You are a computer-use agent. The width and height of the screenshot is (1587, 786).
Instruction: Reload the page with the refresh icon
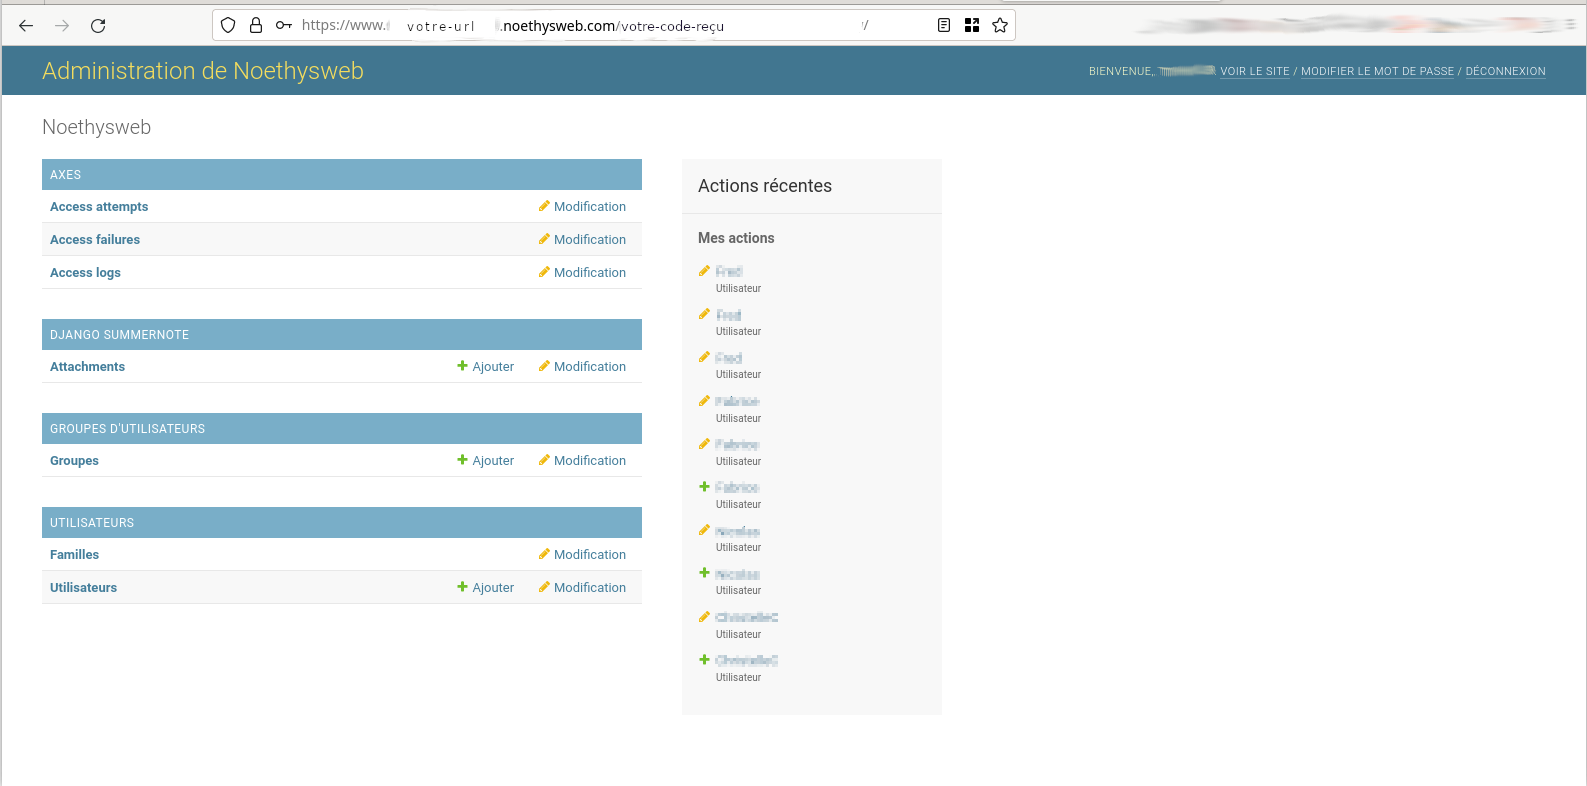pyautogui.click(x=98, y=26)
